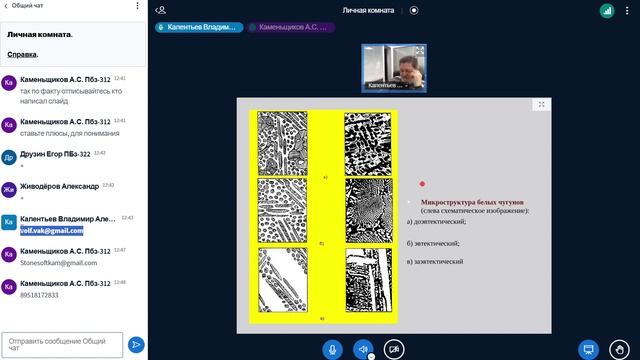Click the shared slide presentation area
Screen dimensions: 640x360
click(x=394, y=216)
